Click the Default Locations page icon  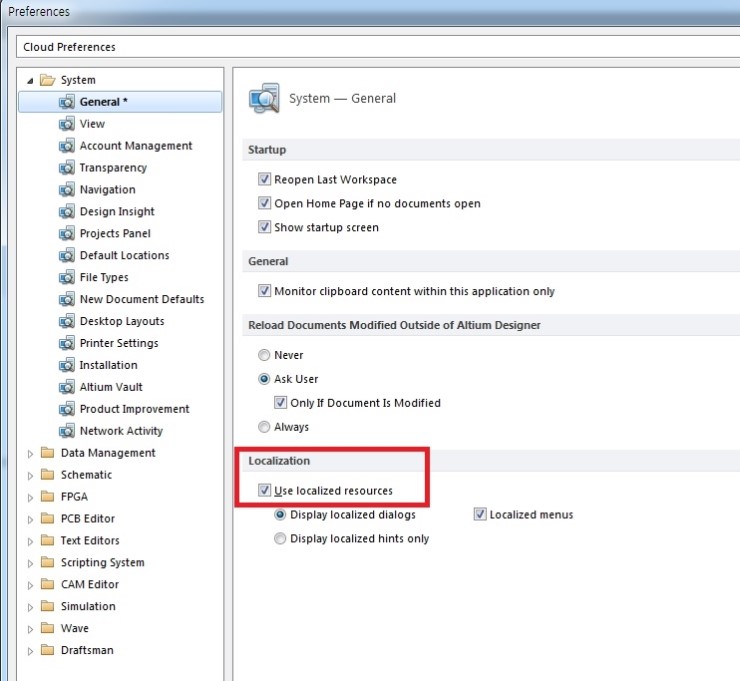click(x=67, y=255)
